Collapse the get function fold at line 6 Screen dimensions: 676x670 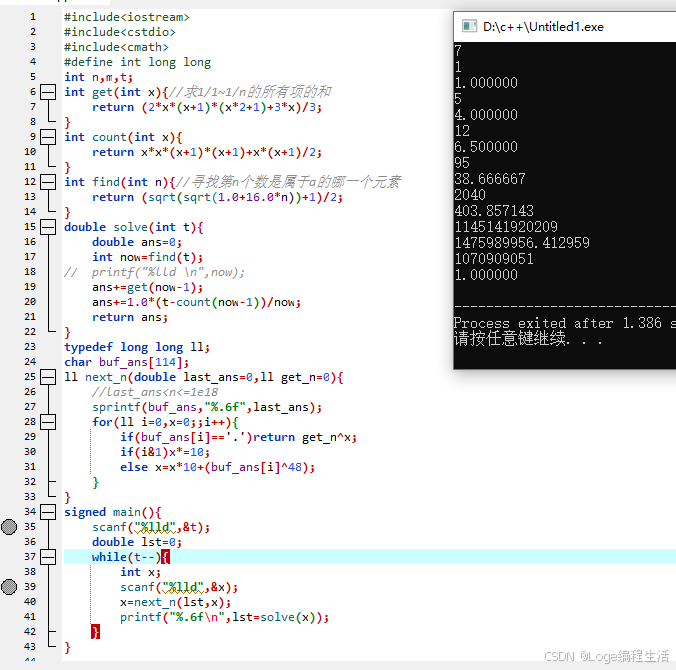48,92
